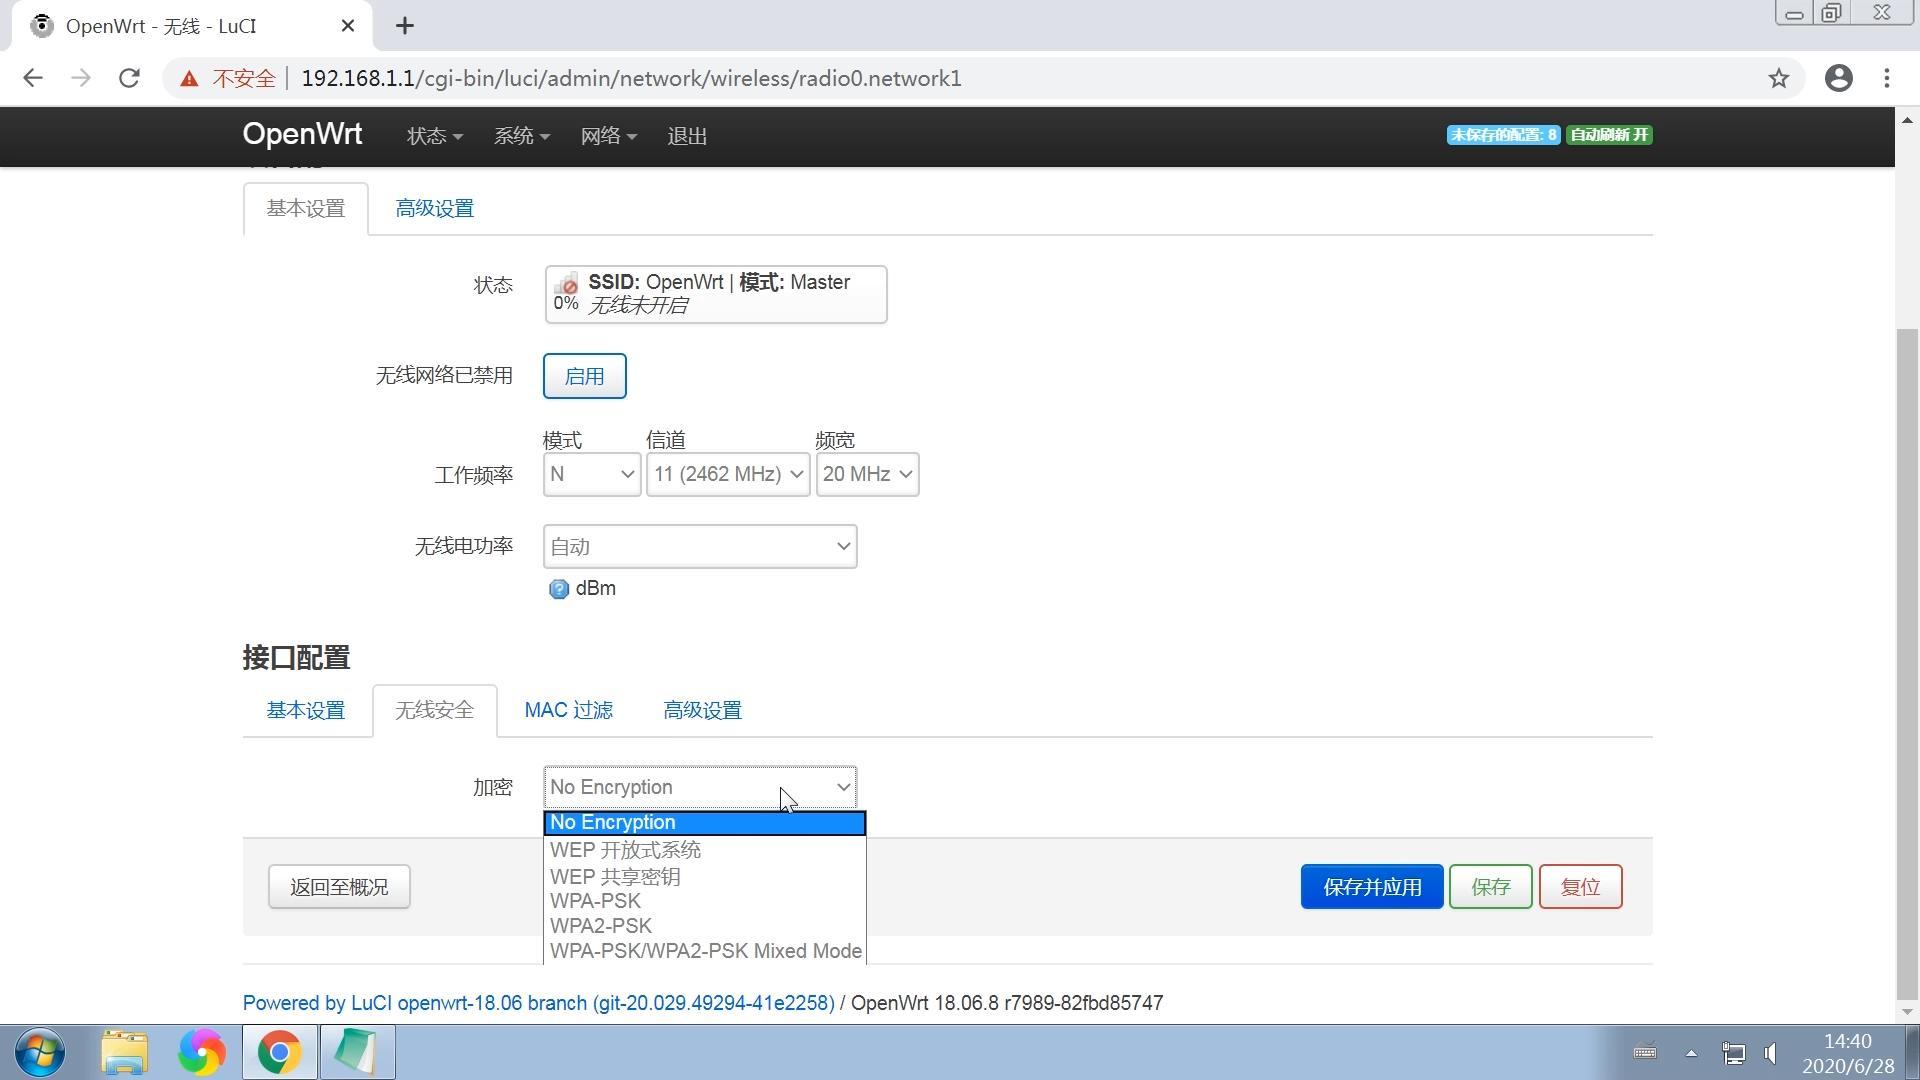Select WPA-PSK/WPA2-PSK Mixed Mode option
Screen dimensions: 1920x1080
[x=704, y=951]
